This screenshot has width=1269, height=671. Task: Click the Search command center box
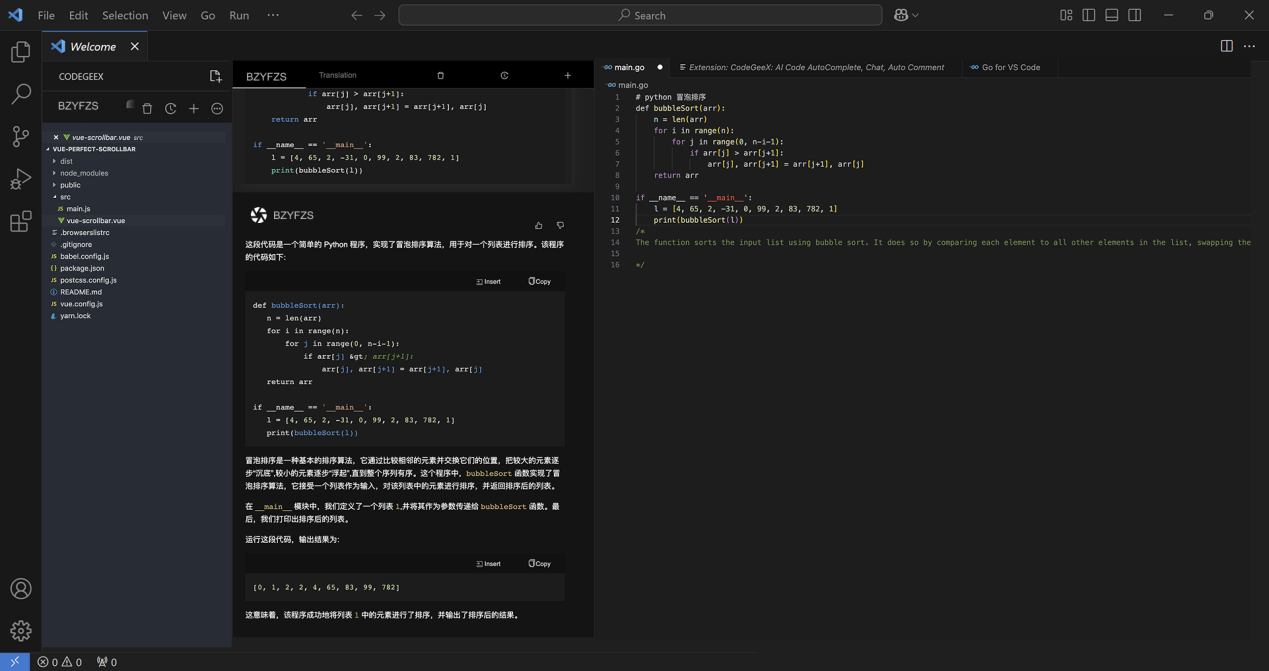tap(640, 15)
